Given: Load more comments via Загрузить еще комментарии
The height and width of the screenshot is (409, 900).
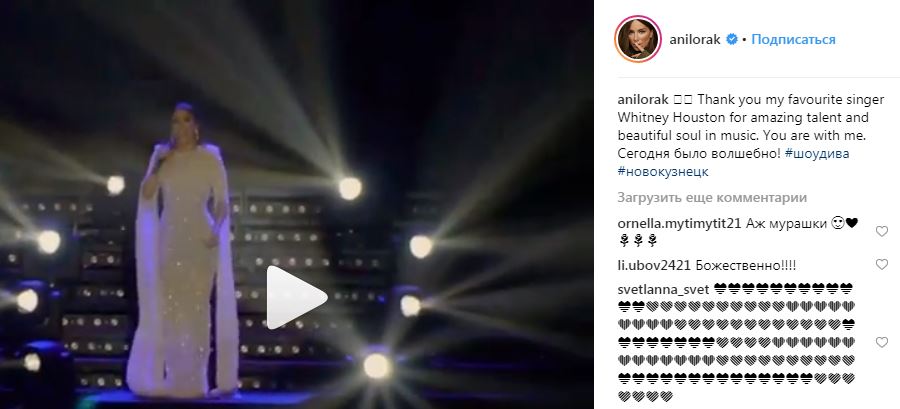Looking at the screenshot, I should click(x=712, y=198).
